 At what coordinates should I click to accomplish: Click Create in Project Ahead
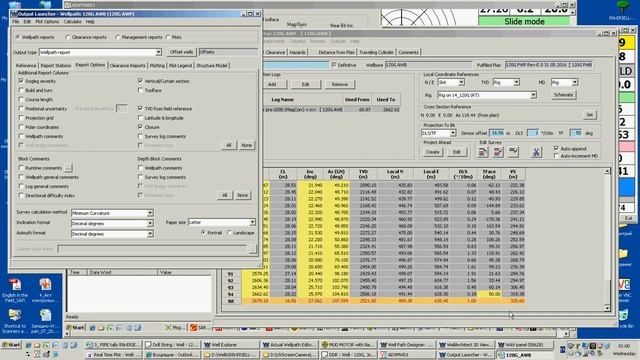tap(432, 152)
